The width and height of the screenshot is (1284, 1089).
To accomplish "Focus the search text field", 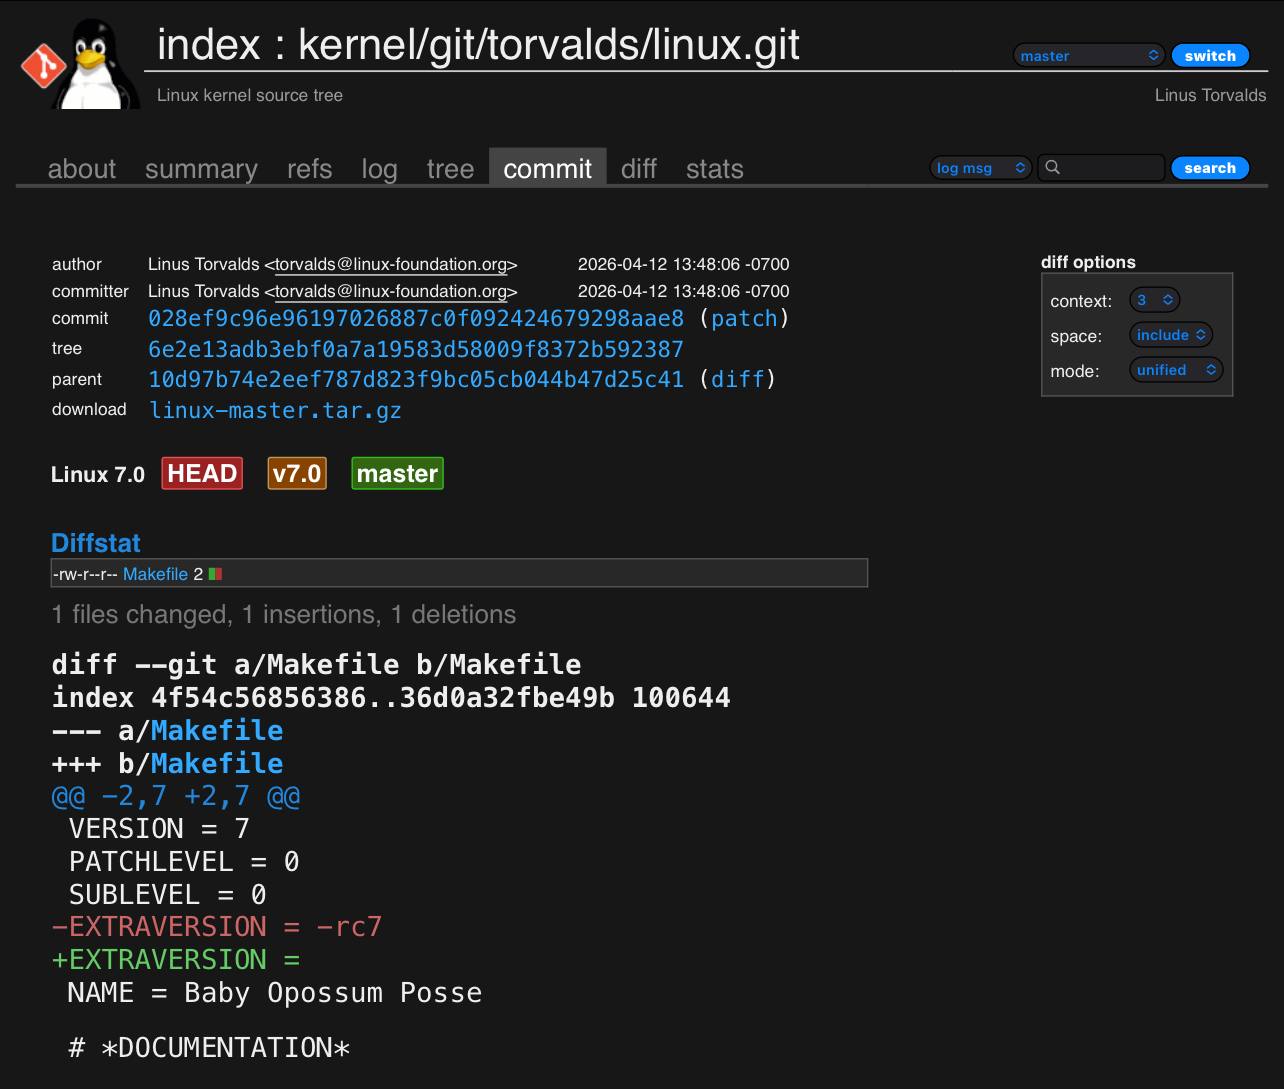I will tap(1101, 168).
